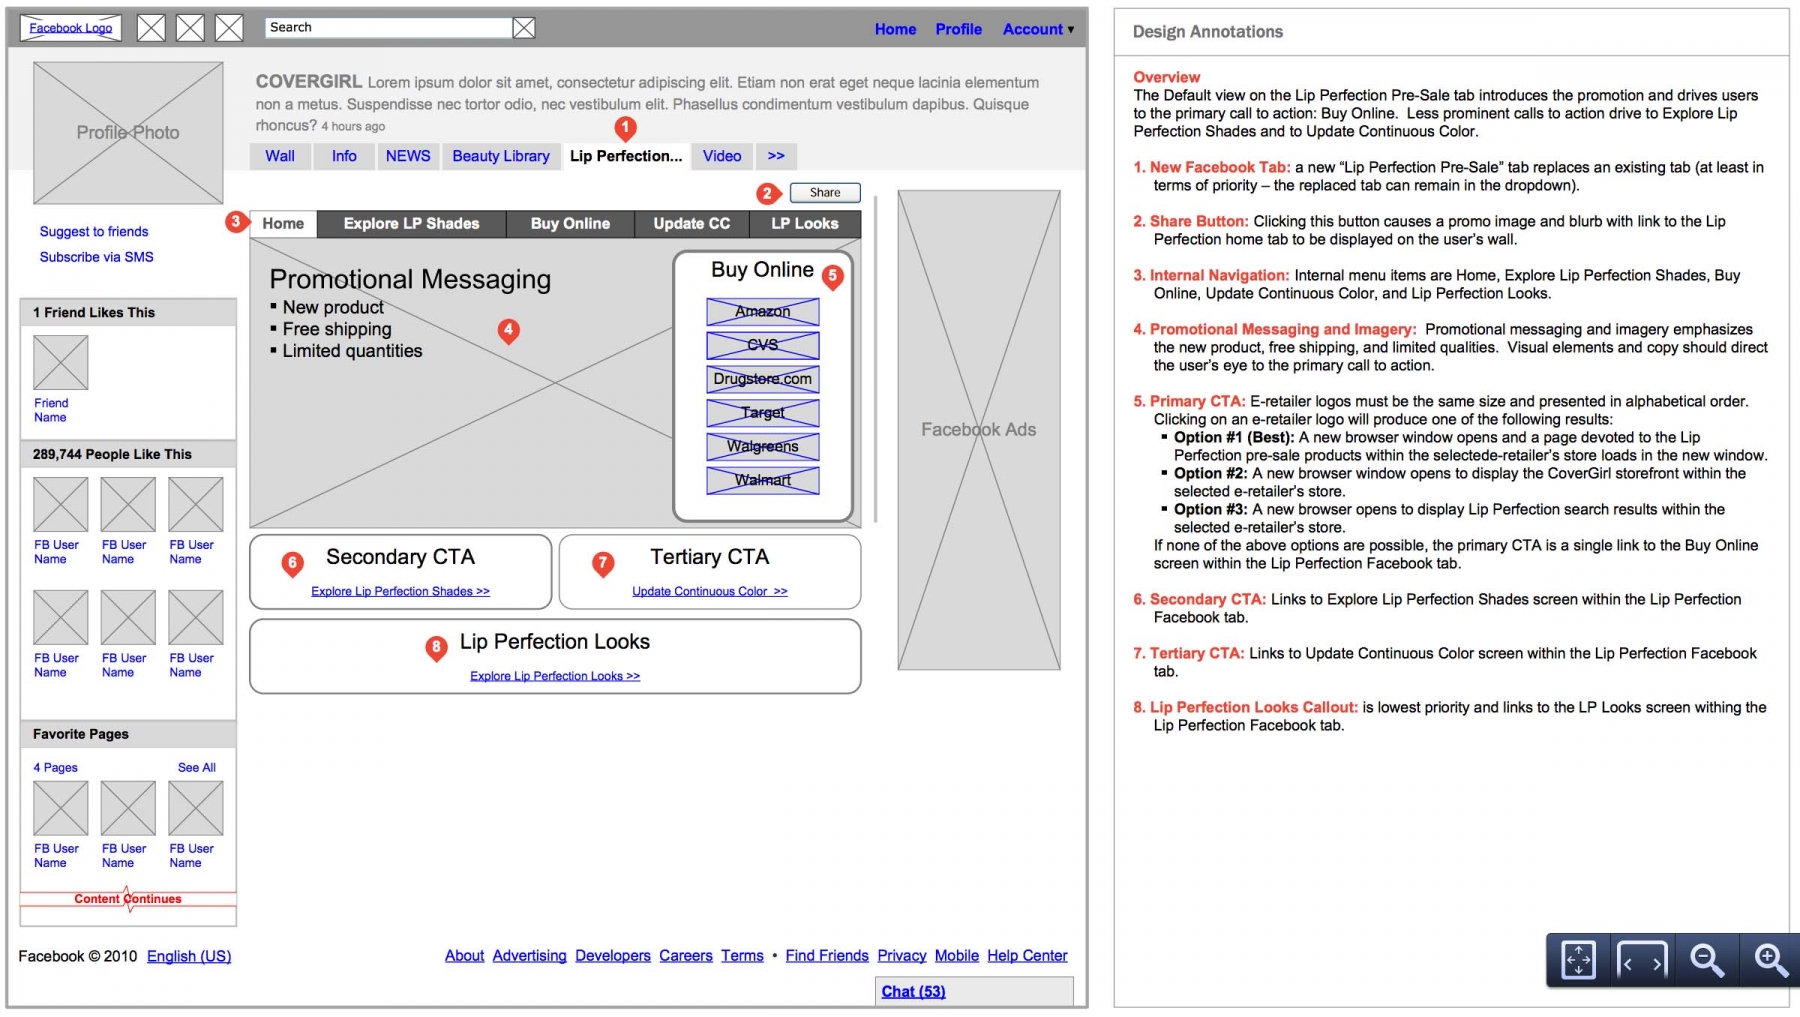This screenshot has height=1017, width=1800.
Task: Click the search submit icon beside Search field
Action: (524, 28)
